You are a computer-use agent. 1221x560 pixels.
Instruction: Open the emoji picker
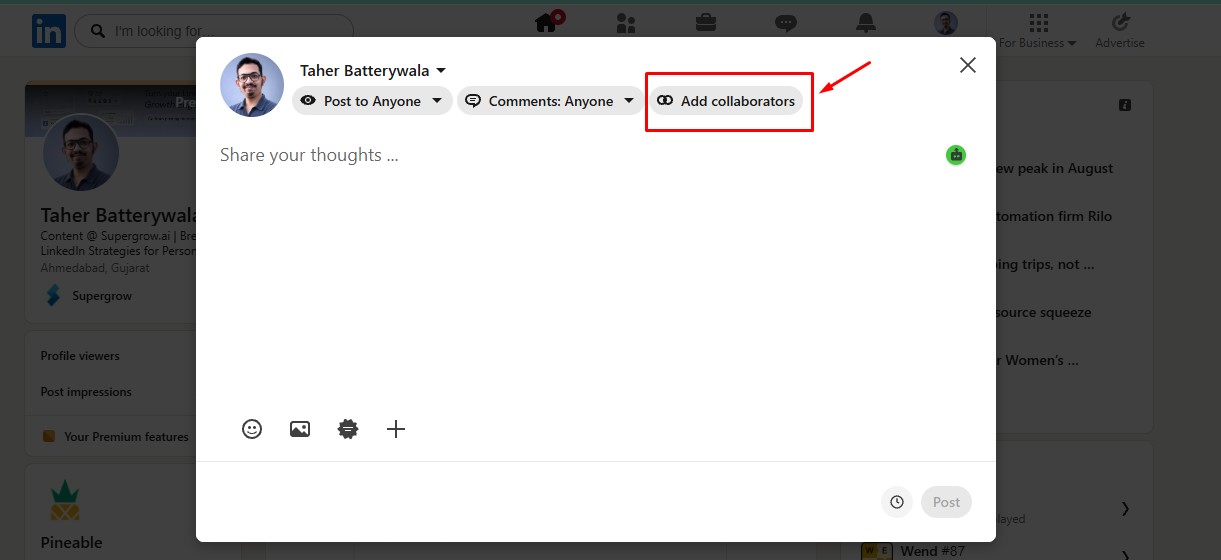click(x=252, y=429)
